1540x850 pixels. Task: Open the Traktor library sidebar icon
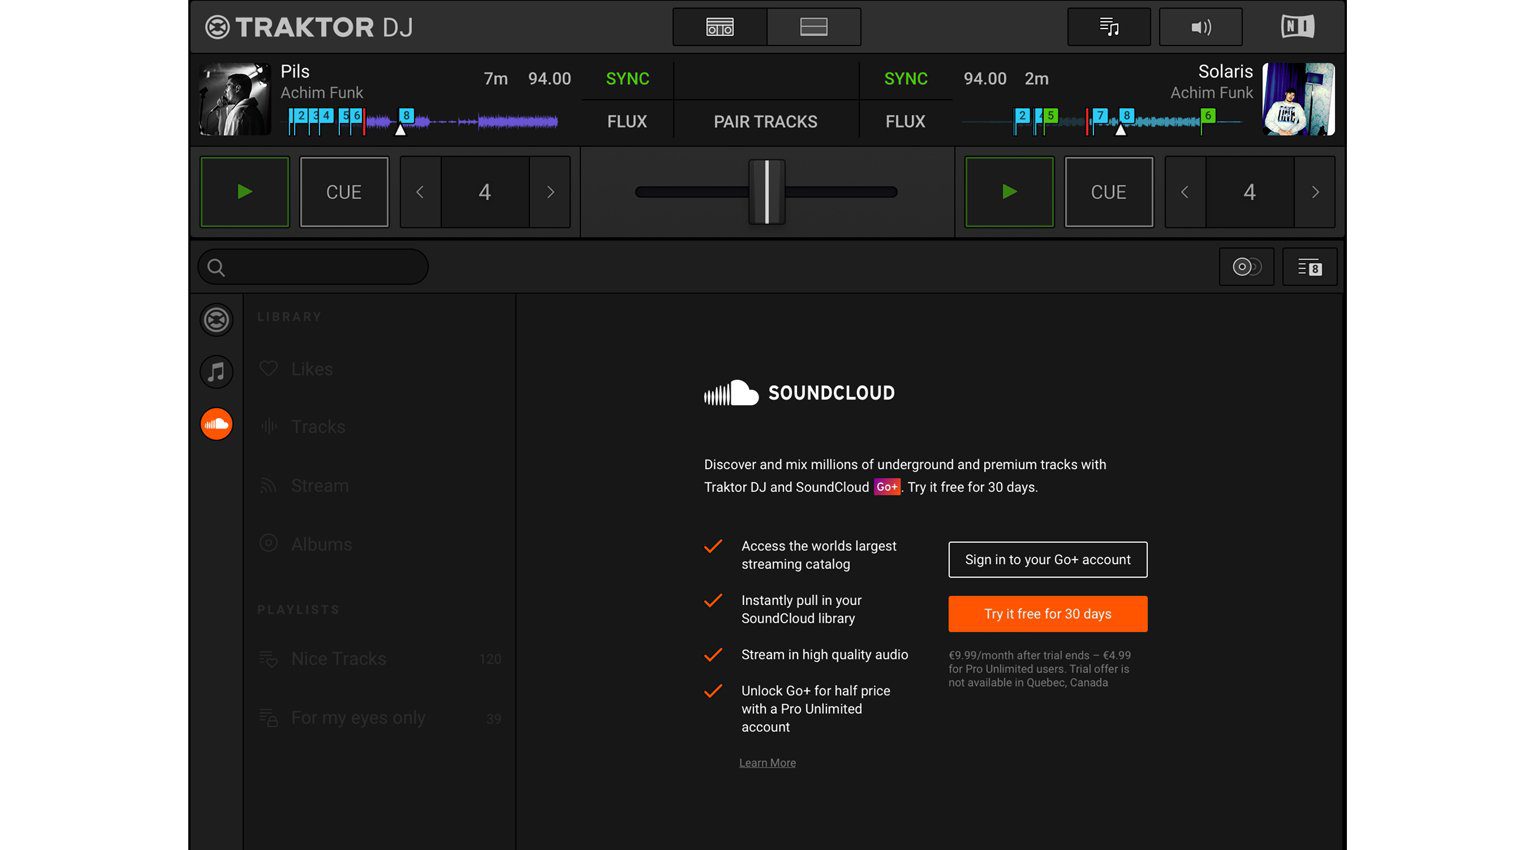pyautogui.click(x=216, y=320)
